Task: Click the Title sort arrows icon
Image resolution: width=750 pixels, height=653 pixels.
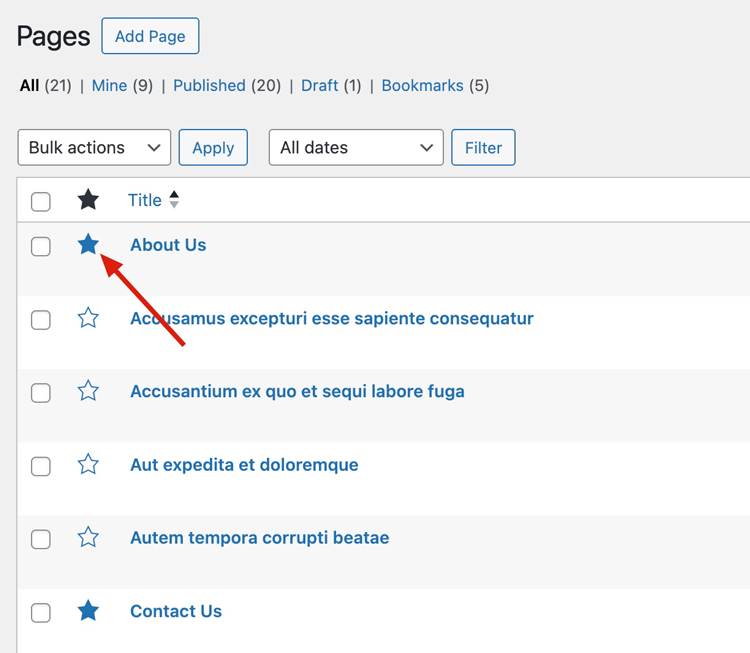Action: pos(174,200)
